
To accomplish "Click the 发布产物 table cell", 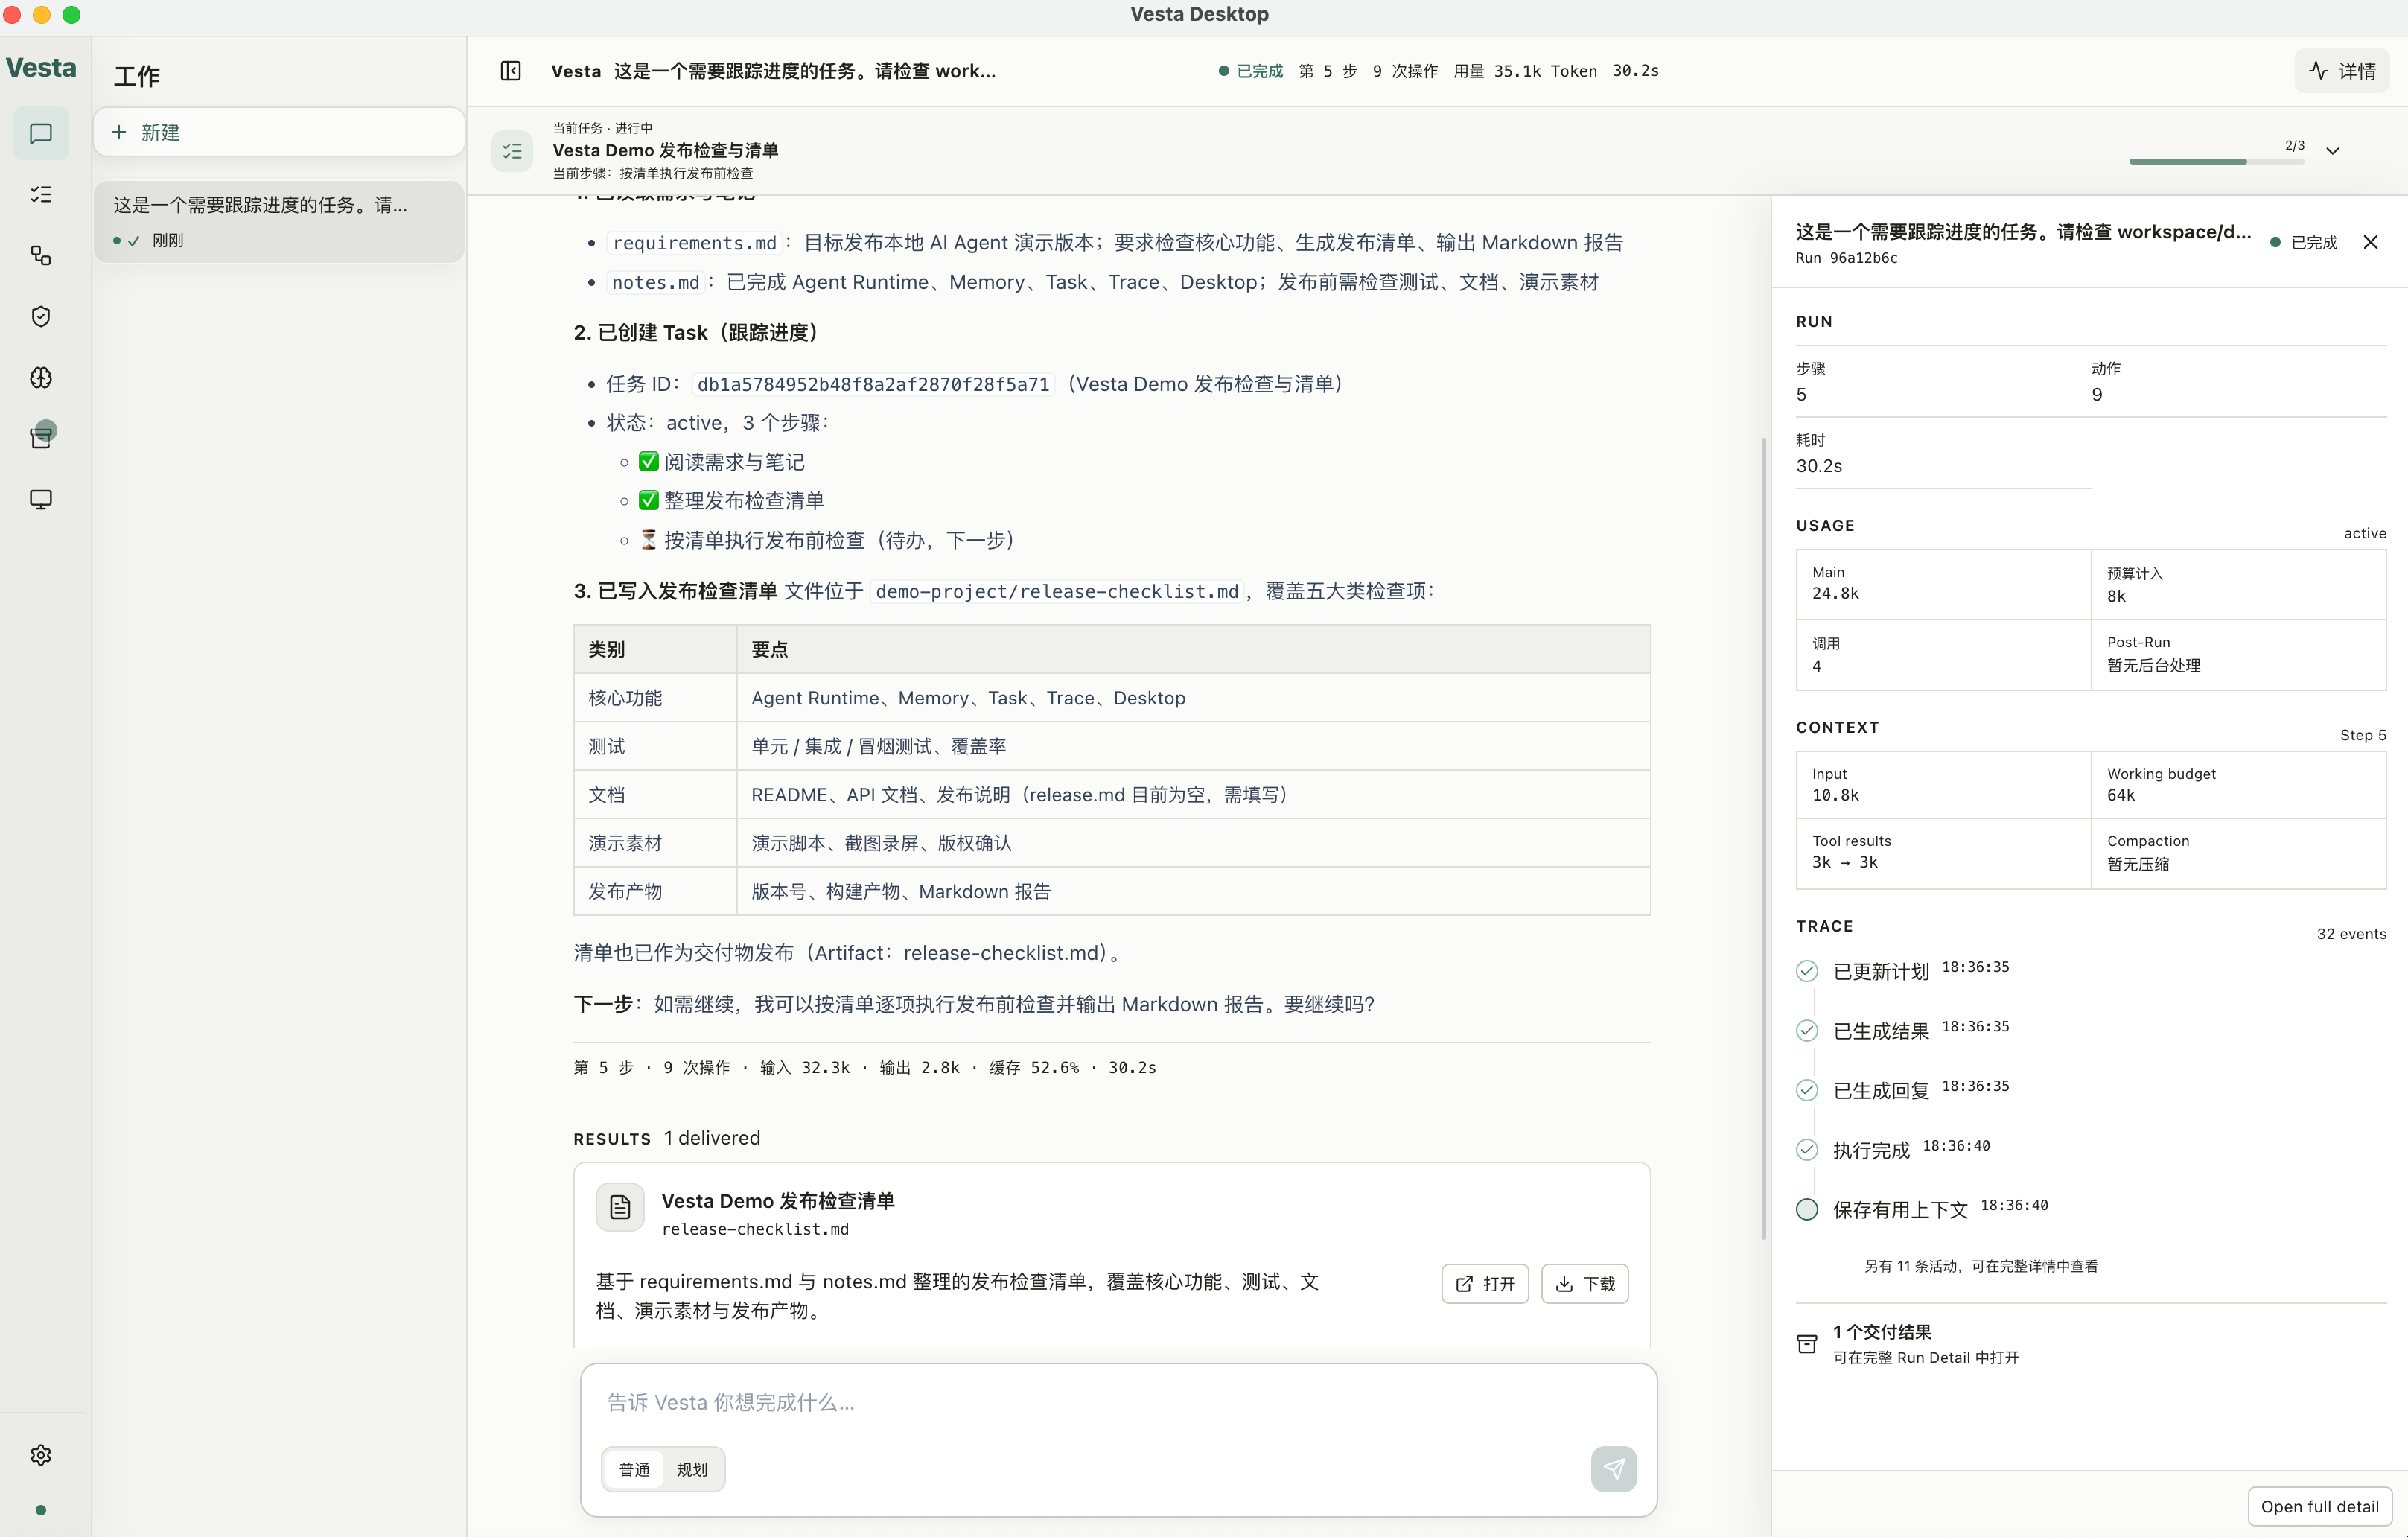I will pyautogui.click(x=655, y=892).
